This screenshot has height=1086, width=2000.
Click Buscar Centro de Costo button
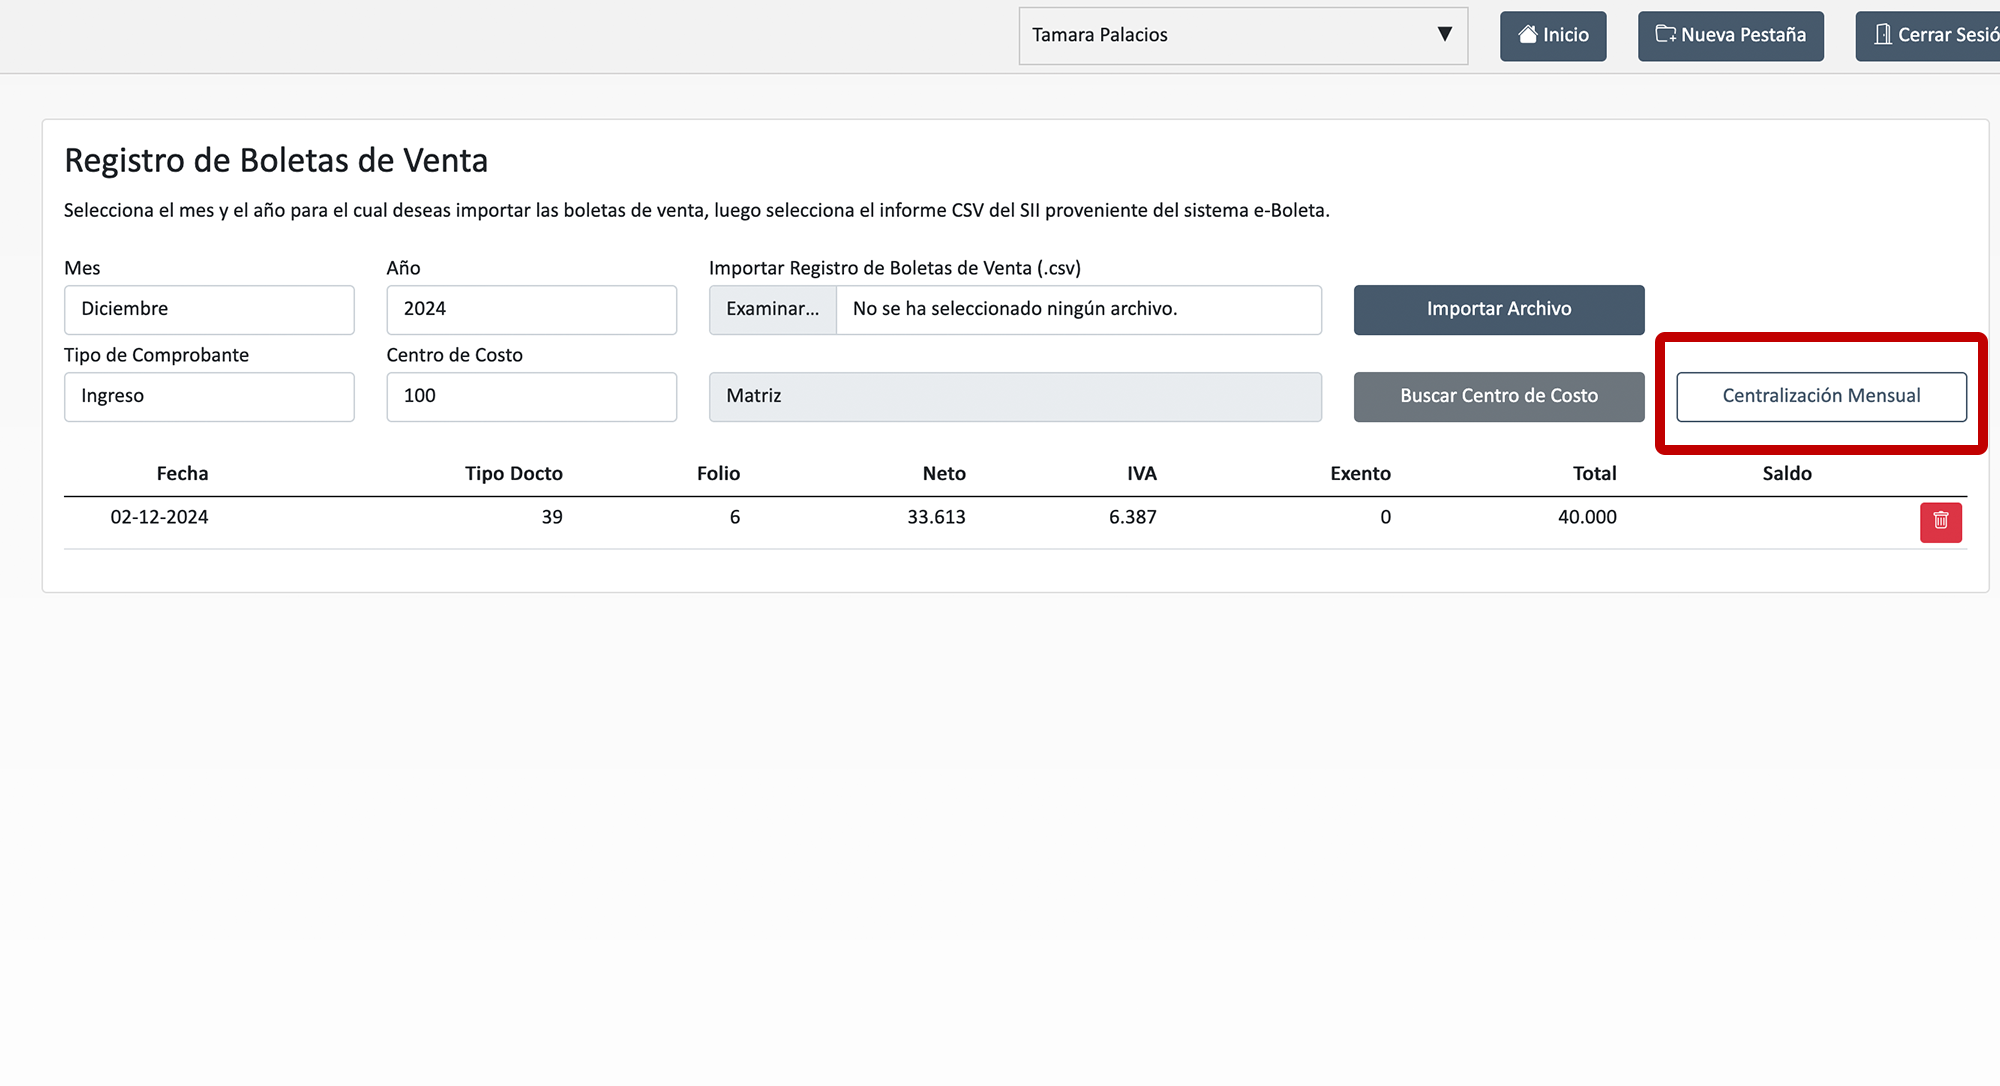point(1498,396)
